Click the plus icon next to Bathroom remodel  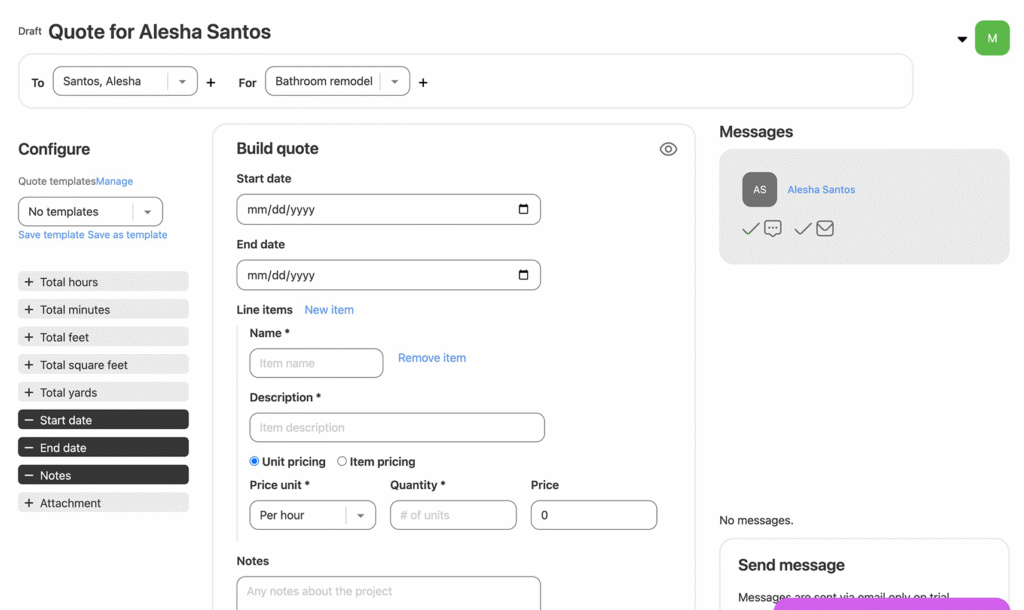click(423, 83)
